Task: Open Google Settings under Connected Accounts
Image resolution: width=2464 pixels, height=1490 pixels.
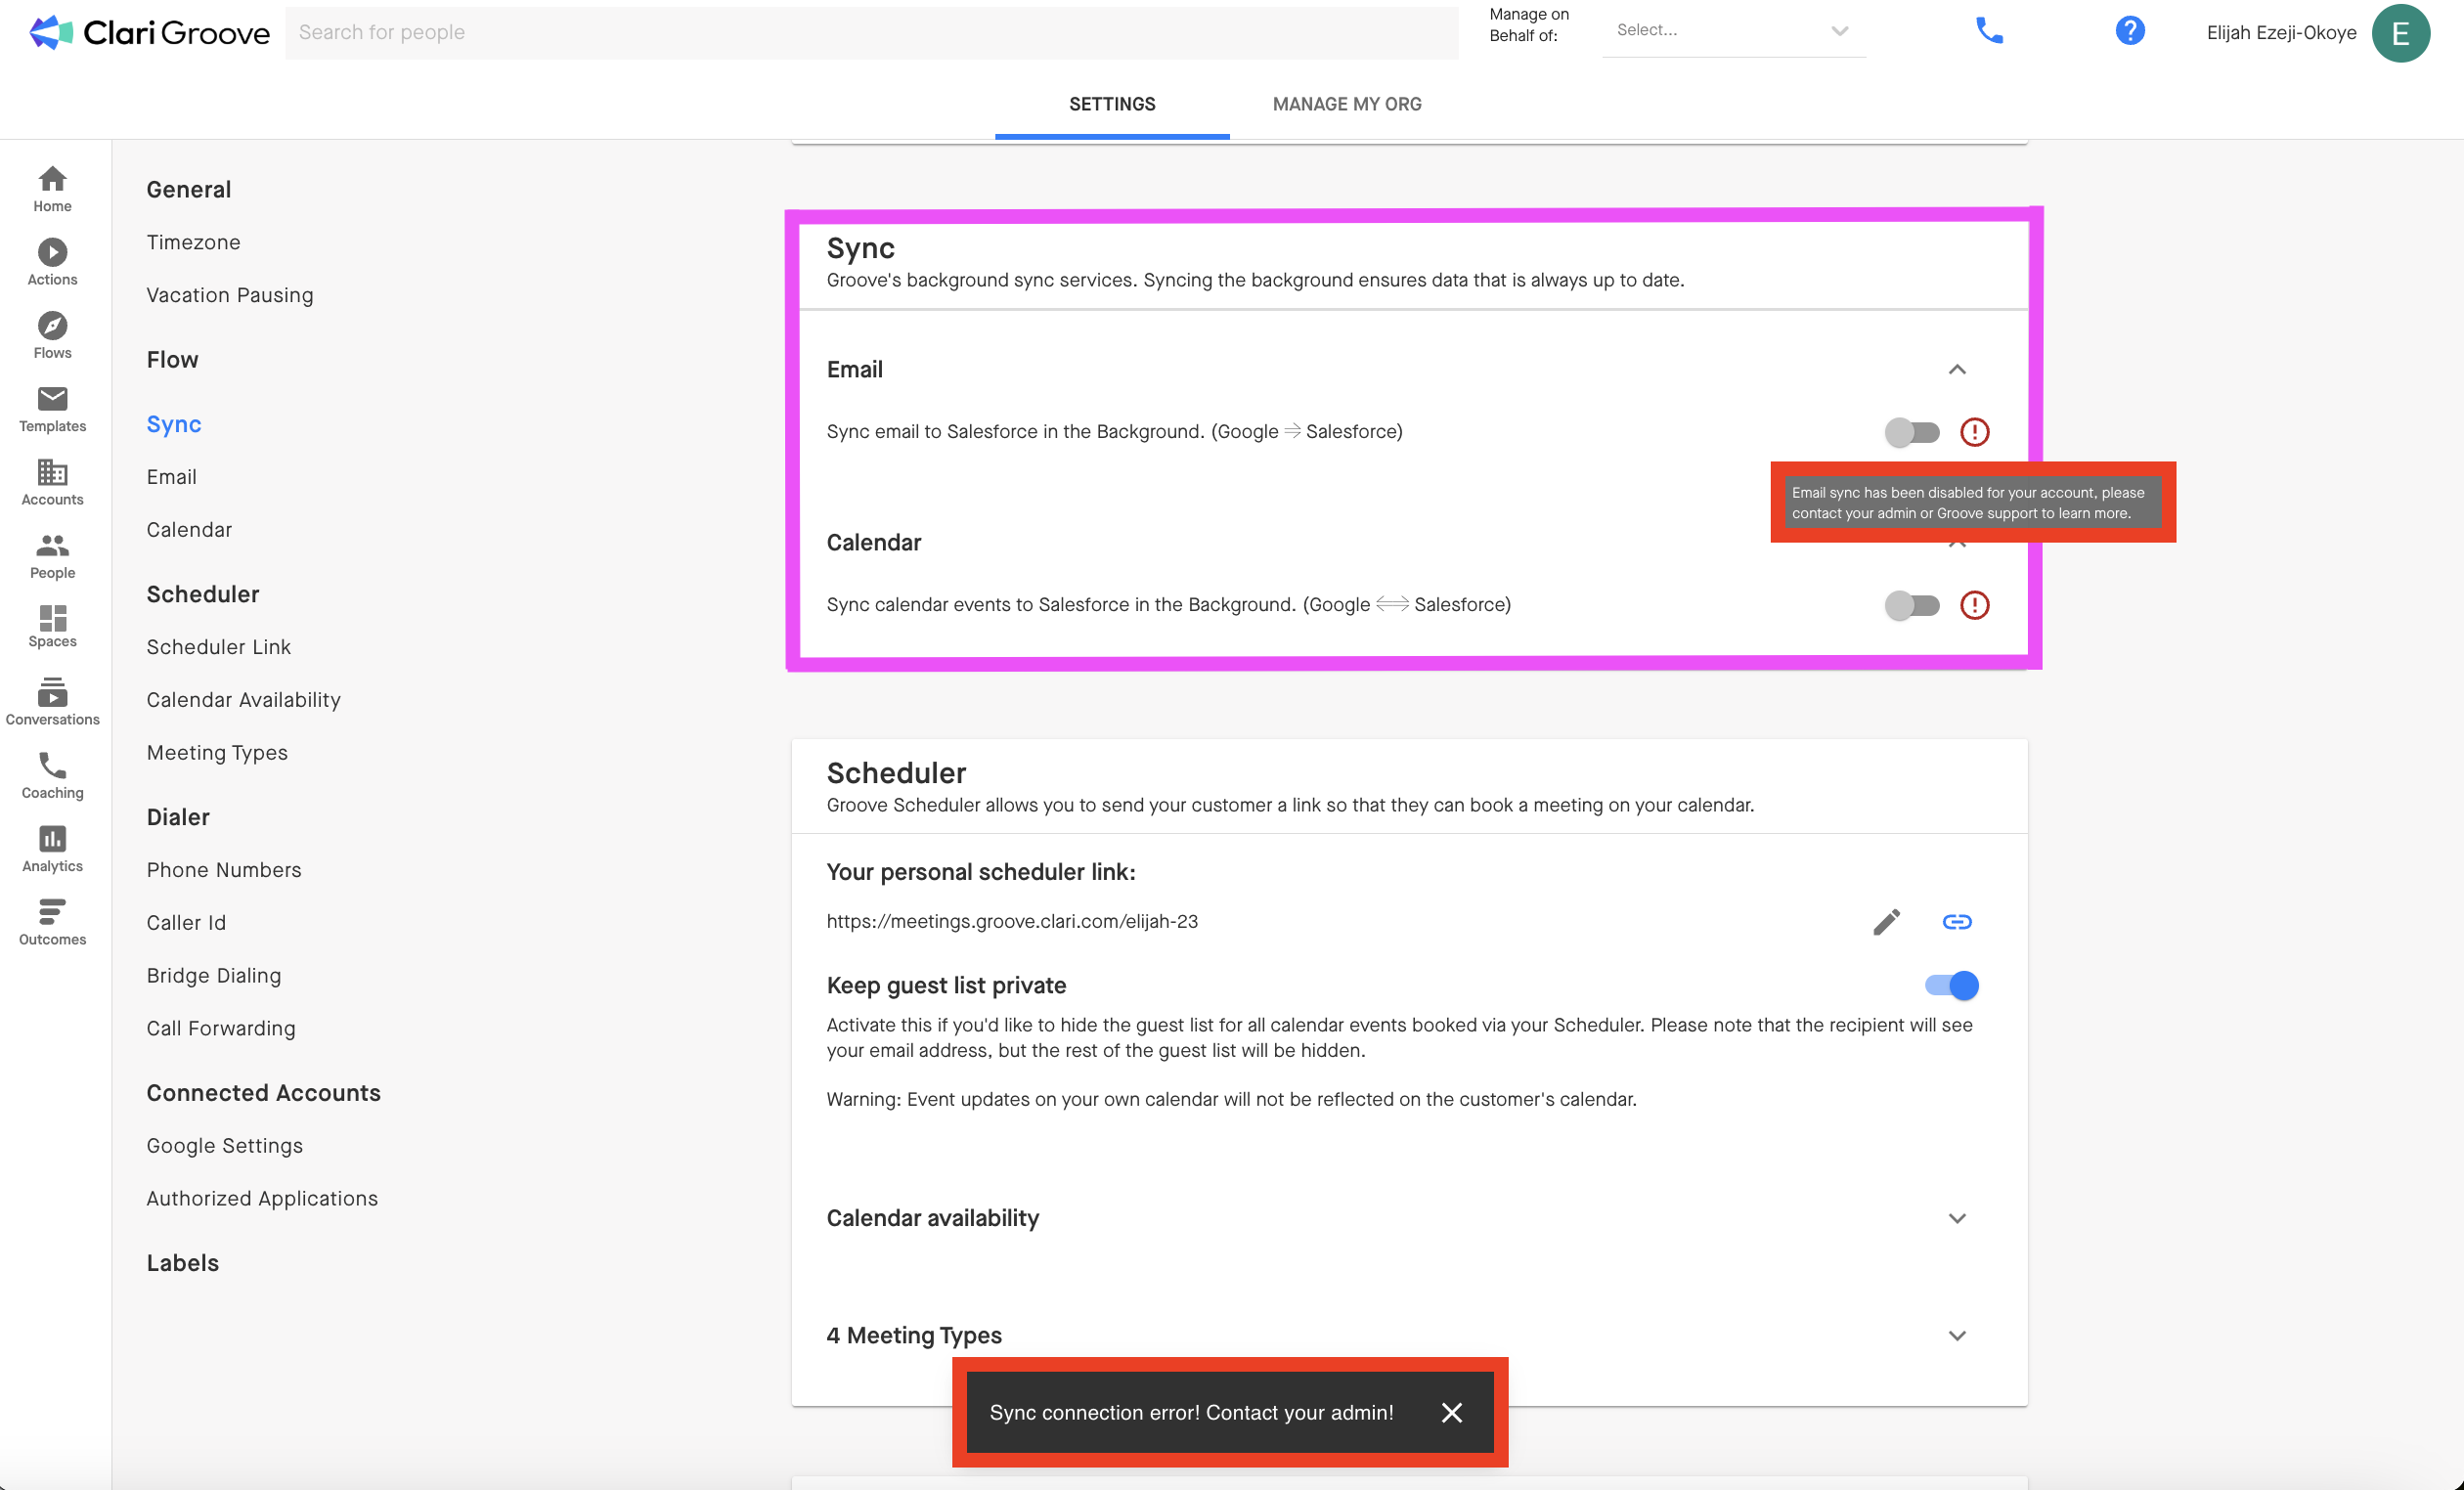Action: tap(224, 1145)
